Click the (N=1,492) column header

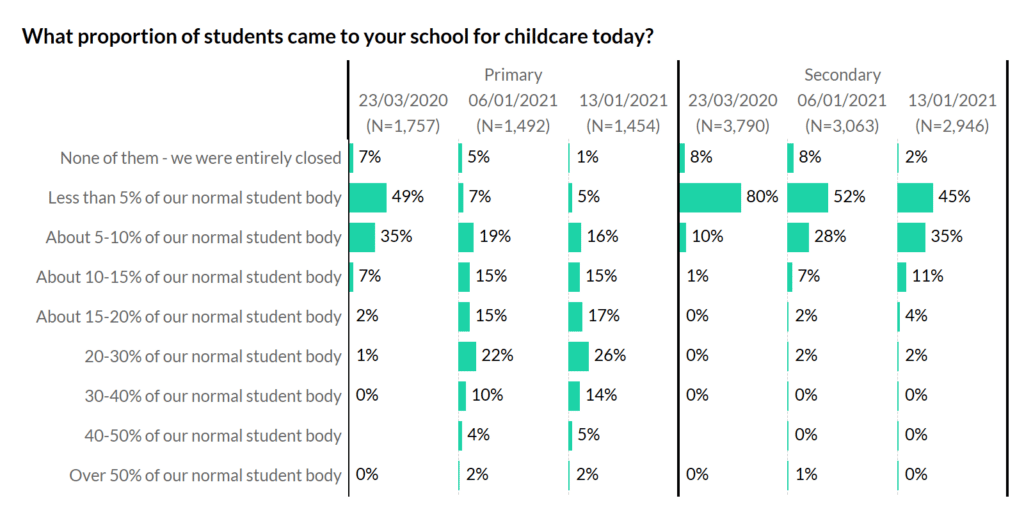pyautogui.click(x=513, y=126)
